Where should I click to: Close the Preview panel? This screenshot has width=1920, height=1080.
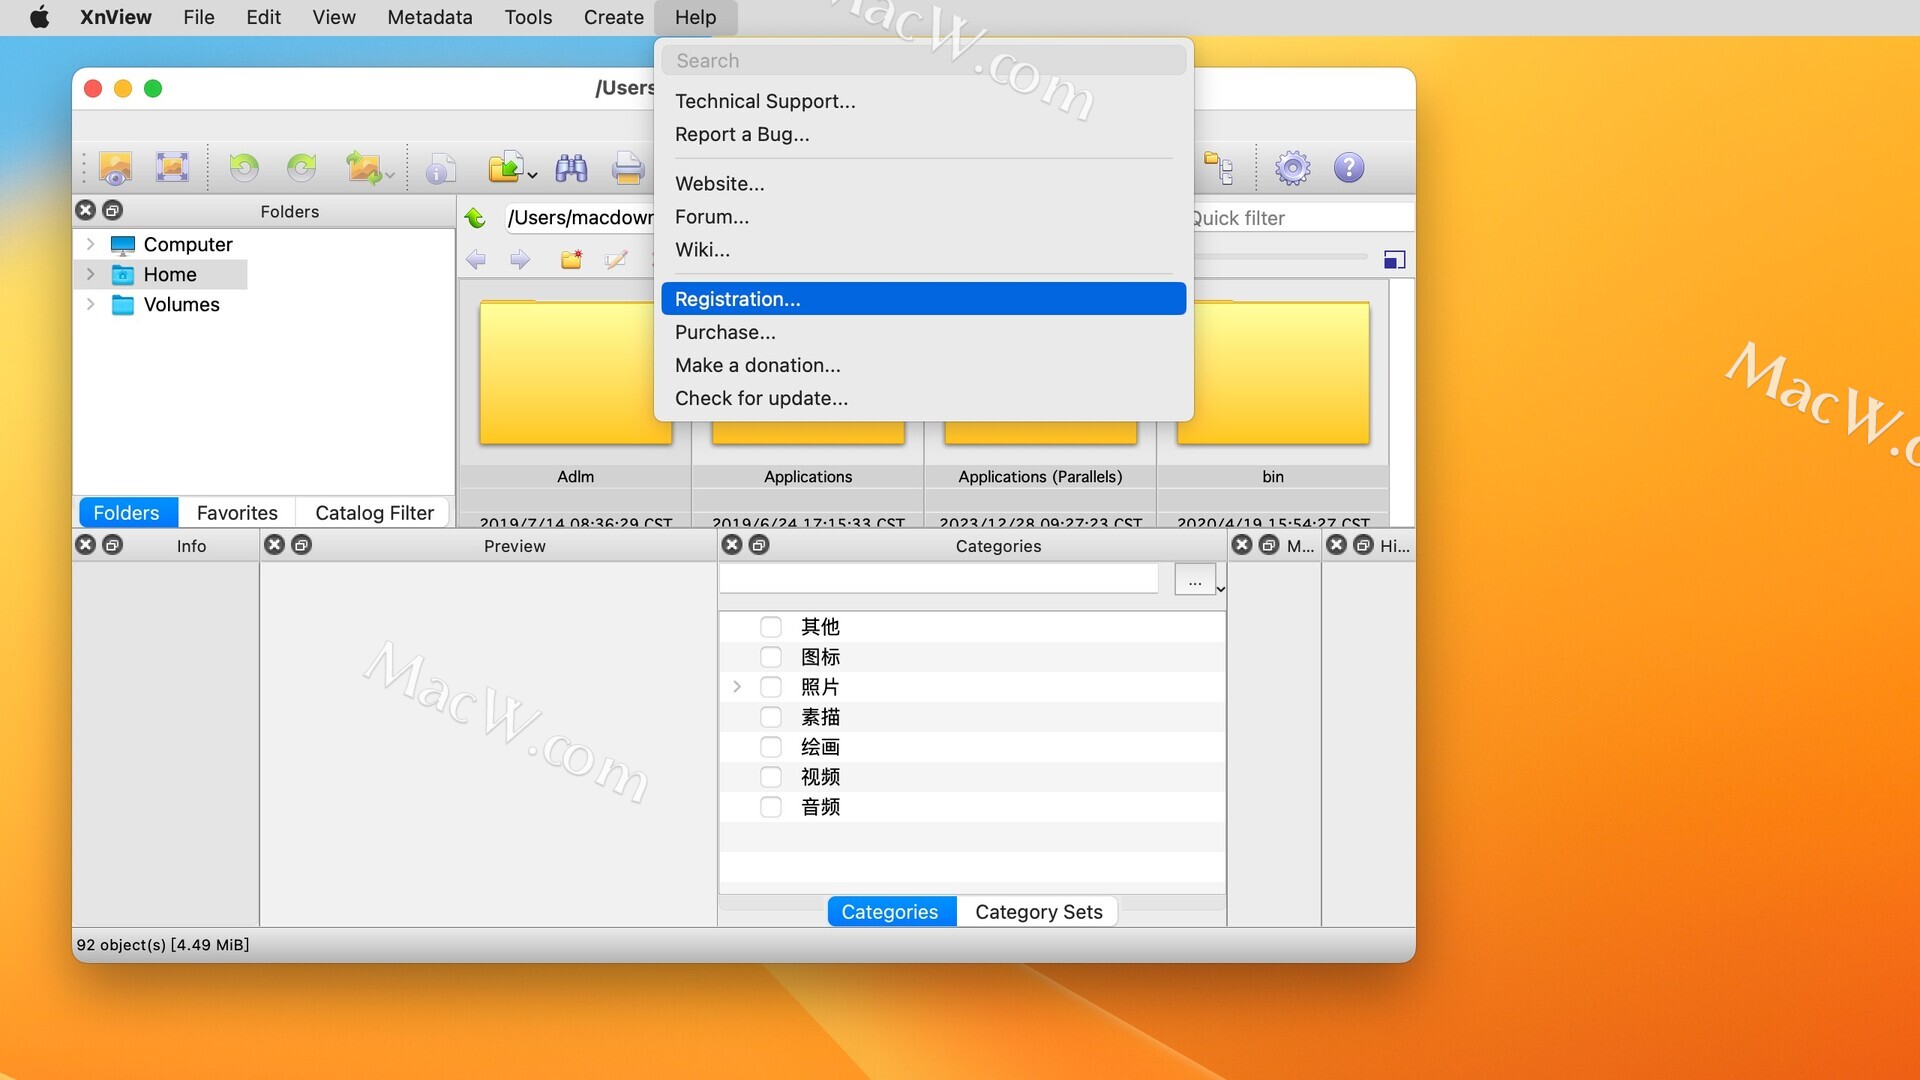[x=274, y=545]
